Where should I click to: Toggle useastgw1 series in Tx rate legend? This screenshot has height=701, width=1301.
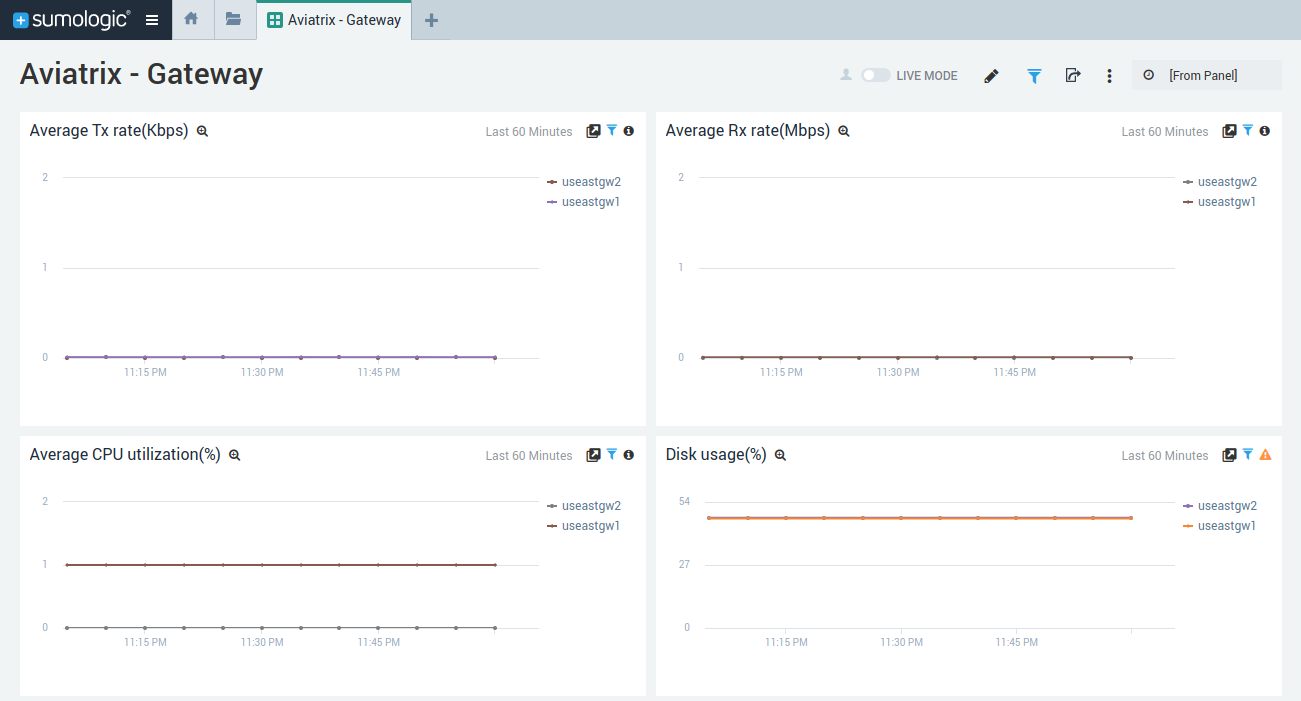(584, 202)
